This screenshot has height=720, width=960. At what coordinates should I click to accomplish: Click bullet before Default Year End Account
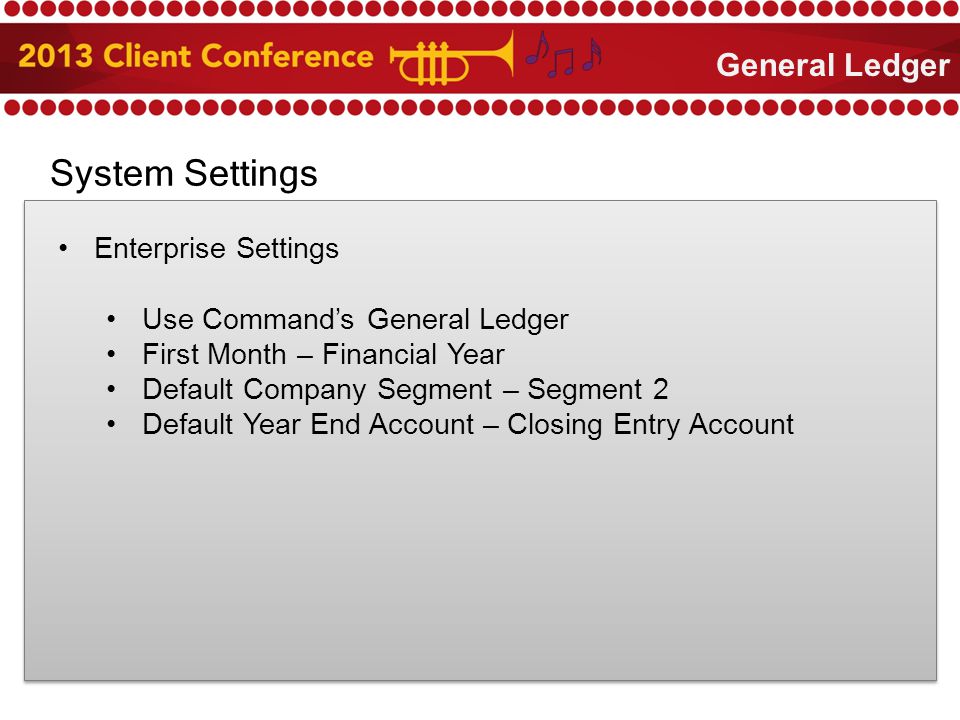coord(111,424)
